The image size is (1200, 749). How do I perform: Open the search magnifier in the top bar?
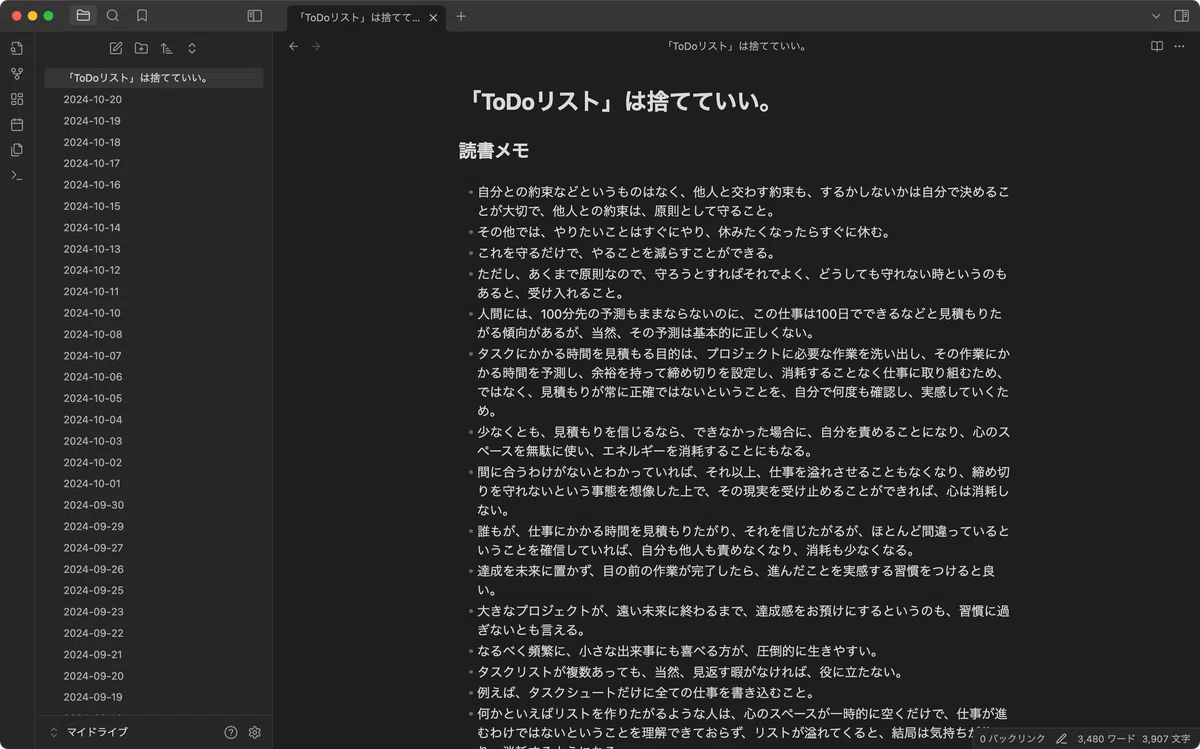113,16
